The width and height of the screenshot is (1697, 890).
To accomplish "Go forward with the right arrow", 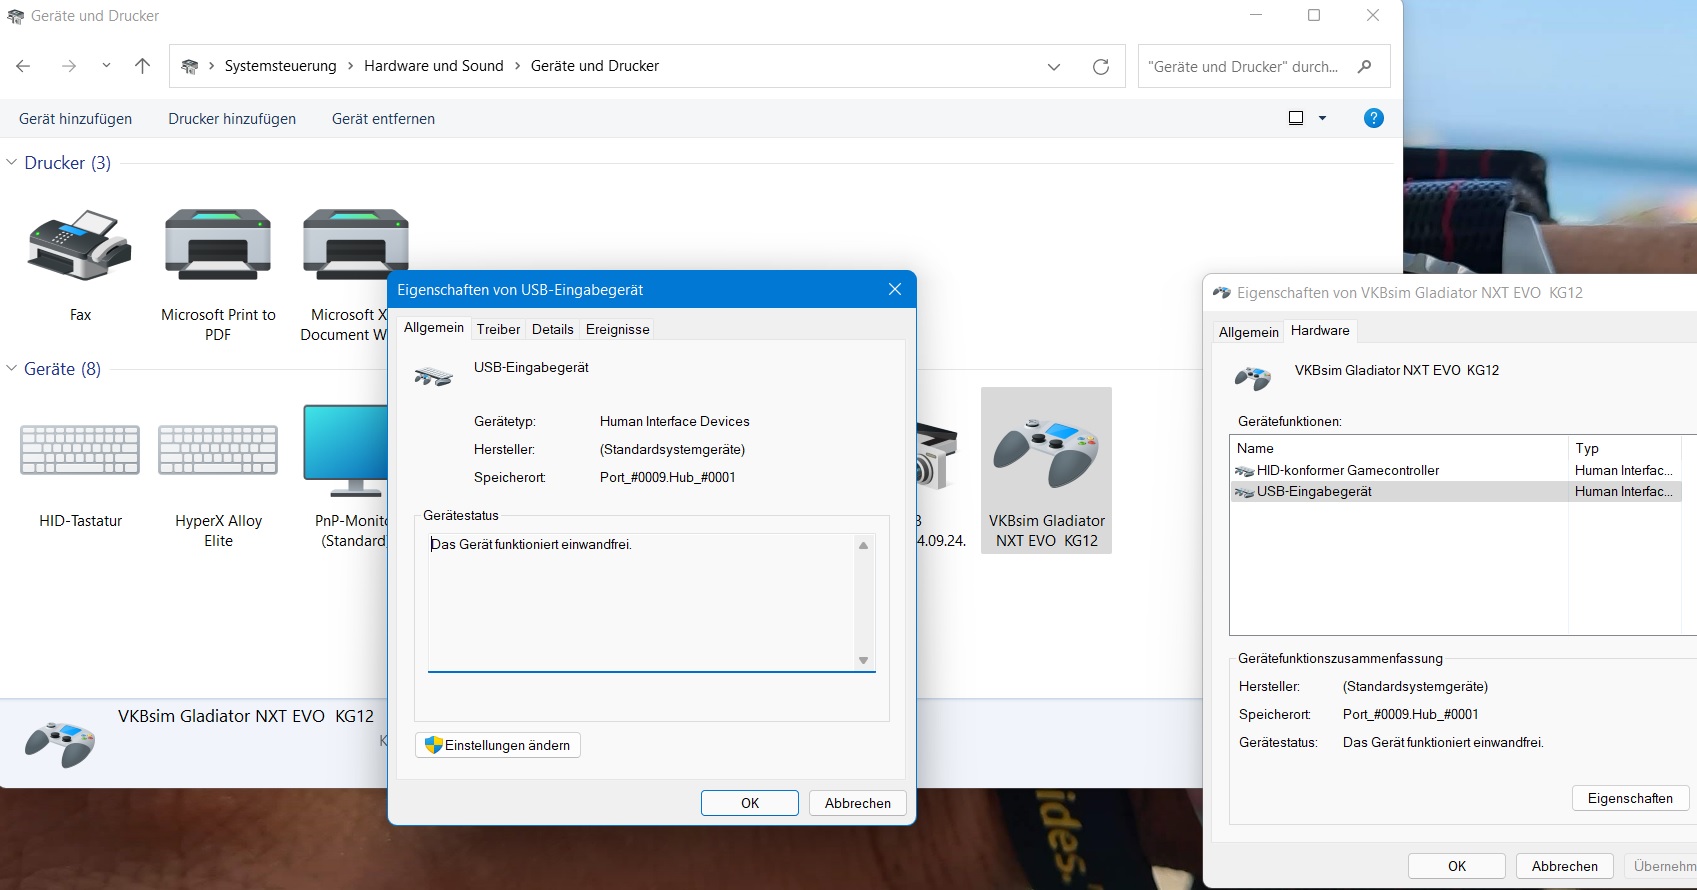I will coord(69,66).
